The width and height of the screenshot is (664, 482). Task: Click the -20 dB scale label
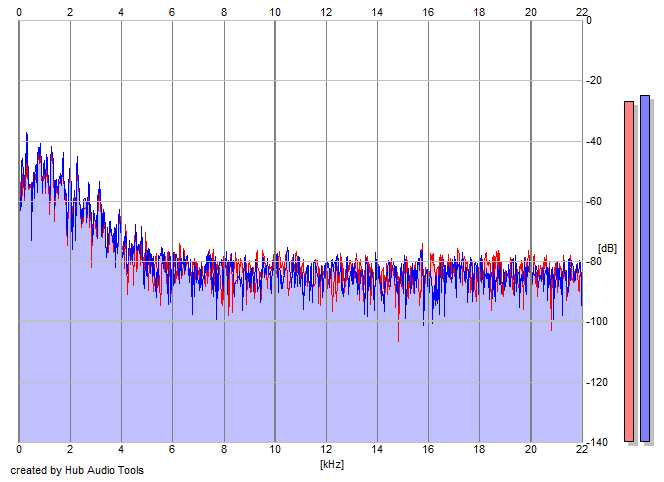[x=594, y=80]
